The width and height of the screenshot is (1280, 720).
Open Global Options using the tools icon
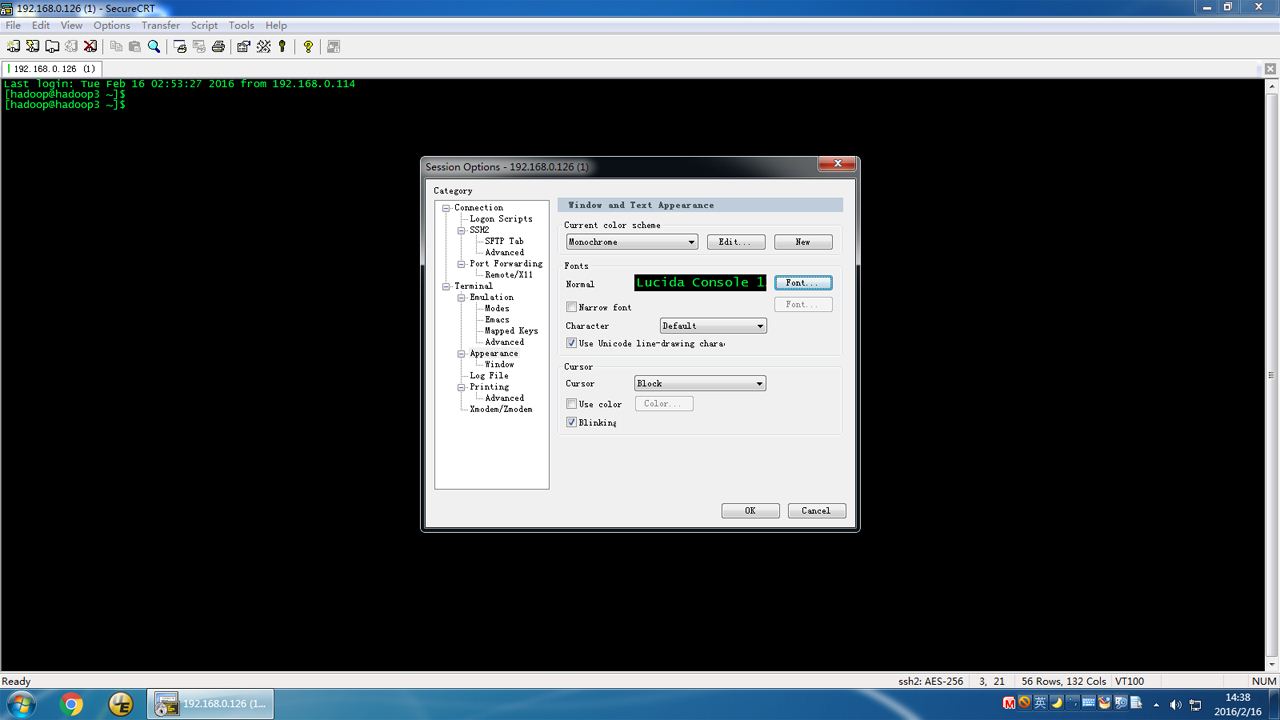(x=263, y=46)
